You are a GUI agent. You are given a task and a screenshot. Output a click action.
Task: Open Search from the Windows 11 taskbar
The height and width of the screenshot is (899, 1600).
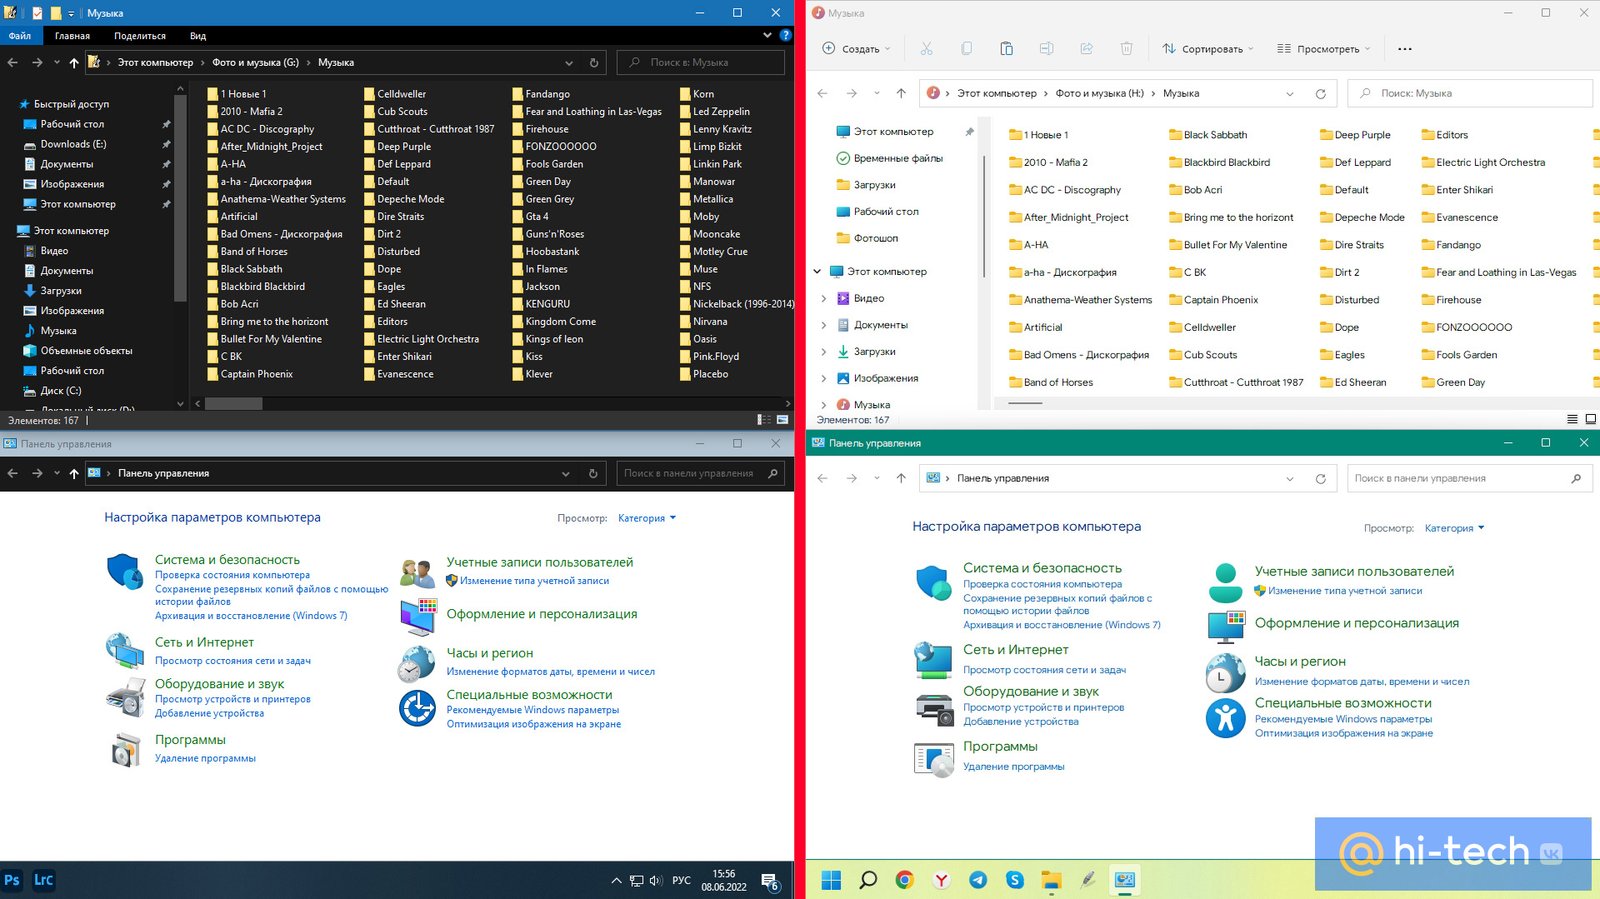868,880
